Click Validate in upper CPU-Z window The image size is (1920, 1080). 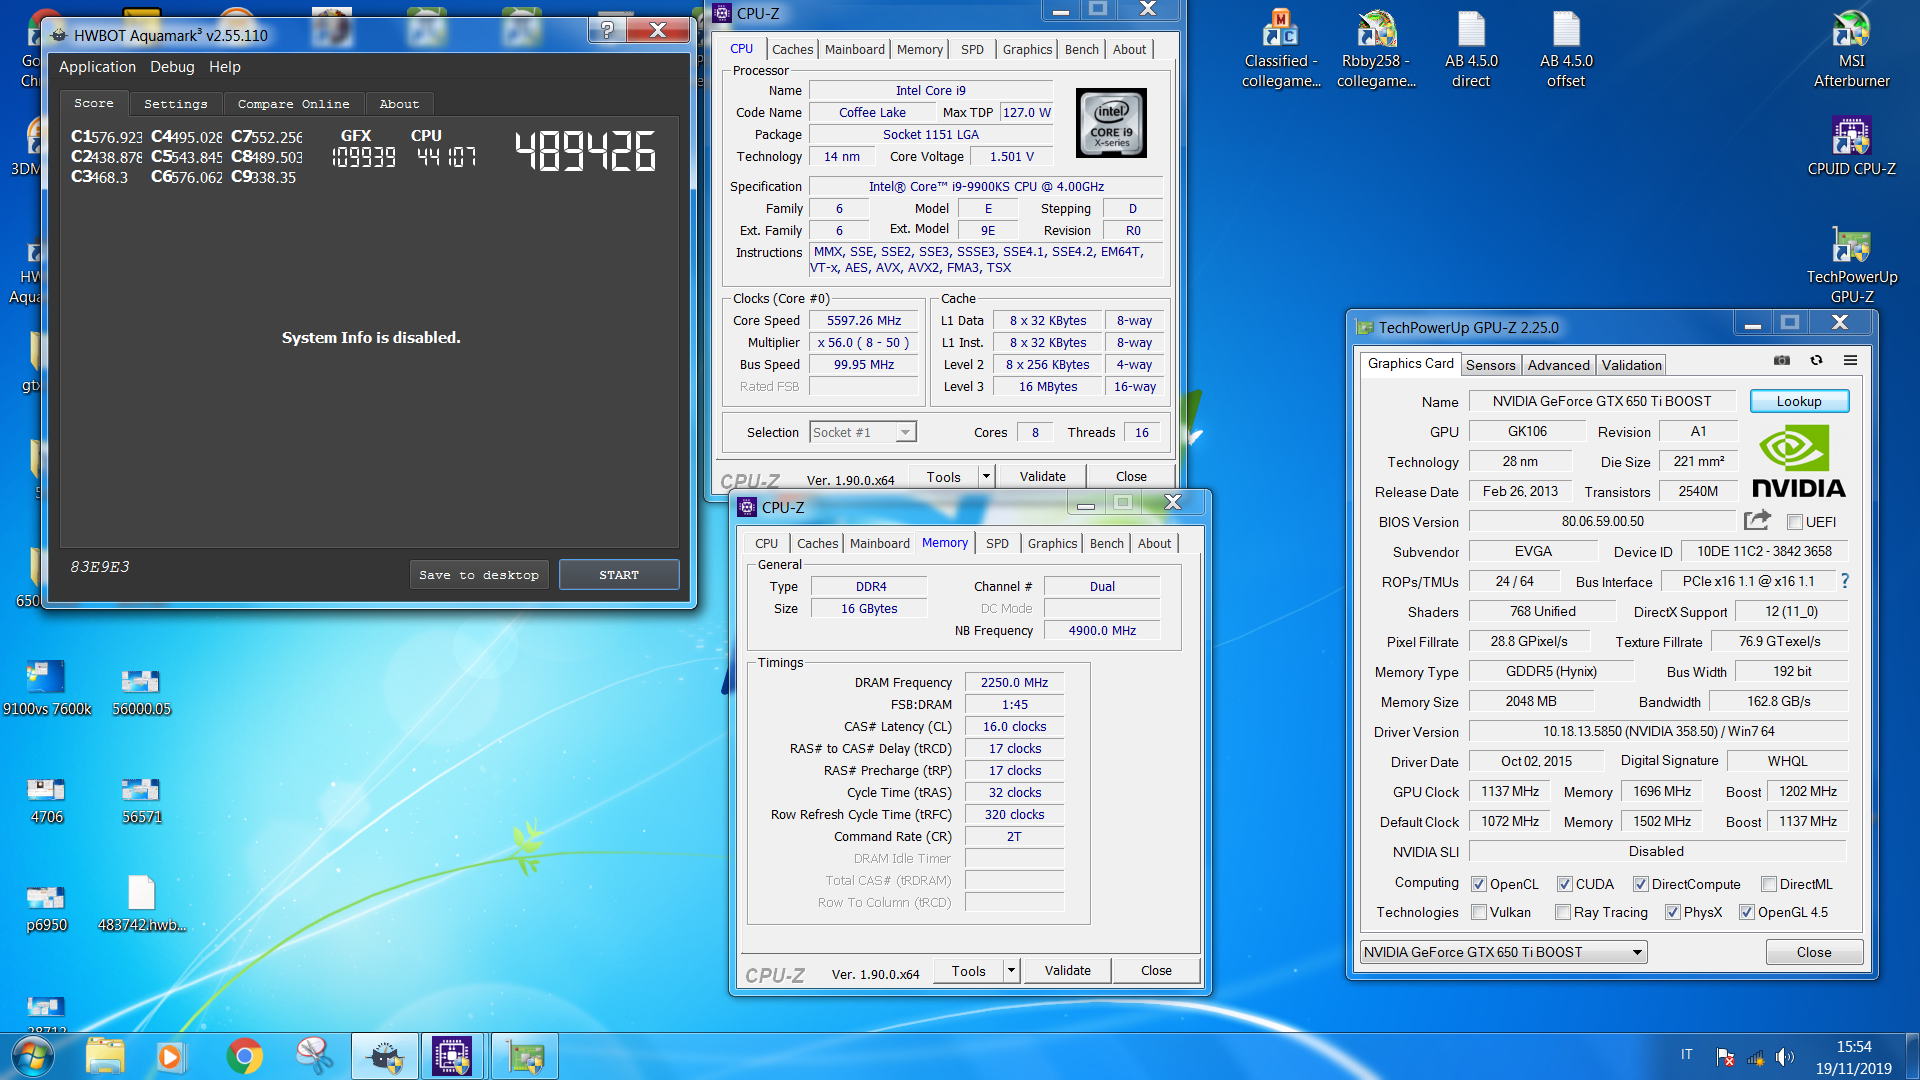pos(1042,476)
